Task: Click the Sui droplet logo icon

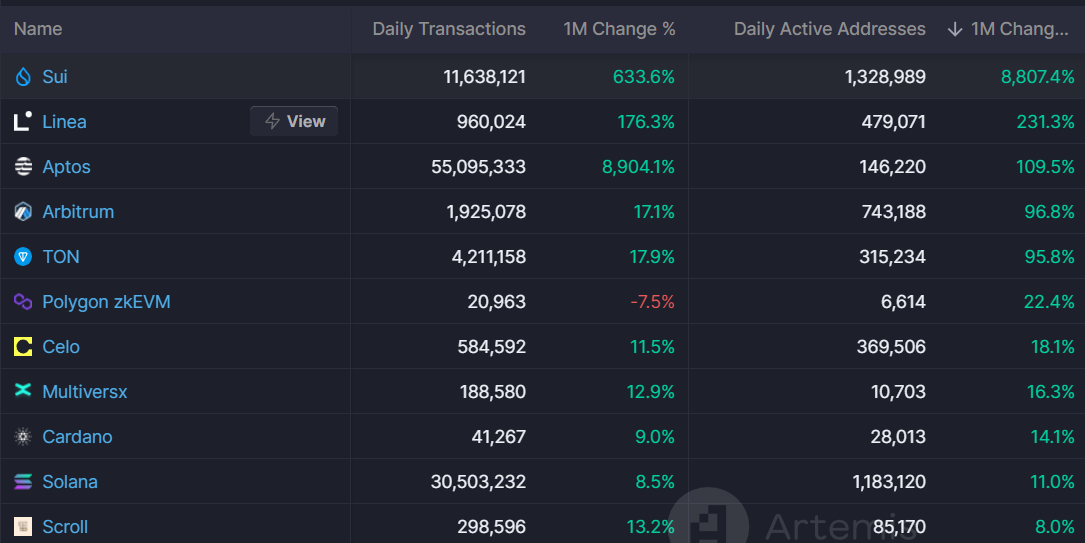Action: click(23, 77)
